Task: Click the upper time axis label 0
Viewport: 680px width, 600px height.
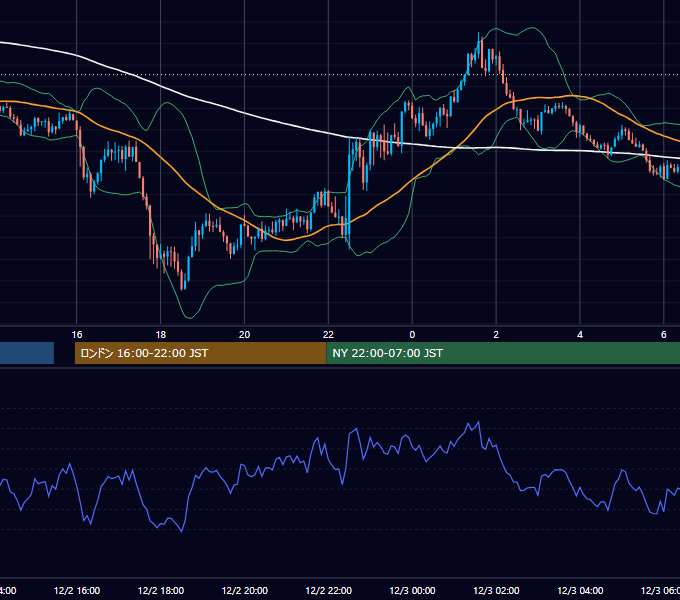Action: tap(412, 335)
